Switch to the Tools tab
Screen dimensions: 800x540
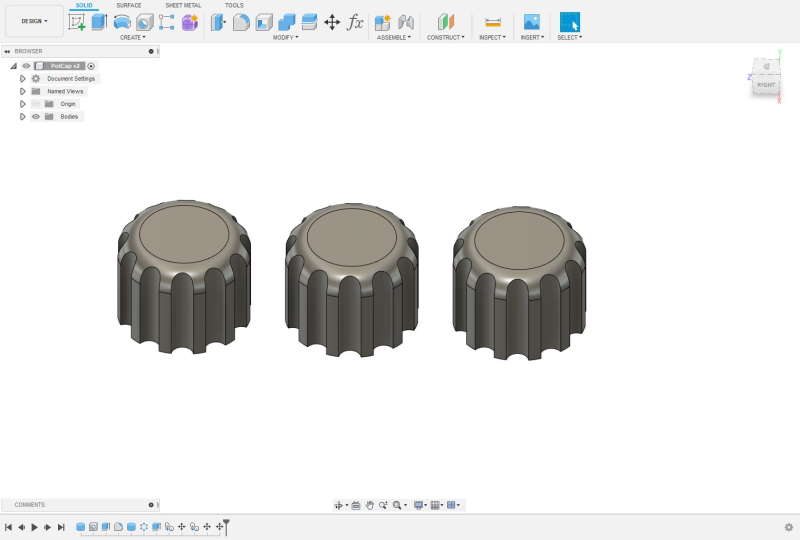(x=234, y=5)
